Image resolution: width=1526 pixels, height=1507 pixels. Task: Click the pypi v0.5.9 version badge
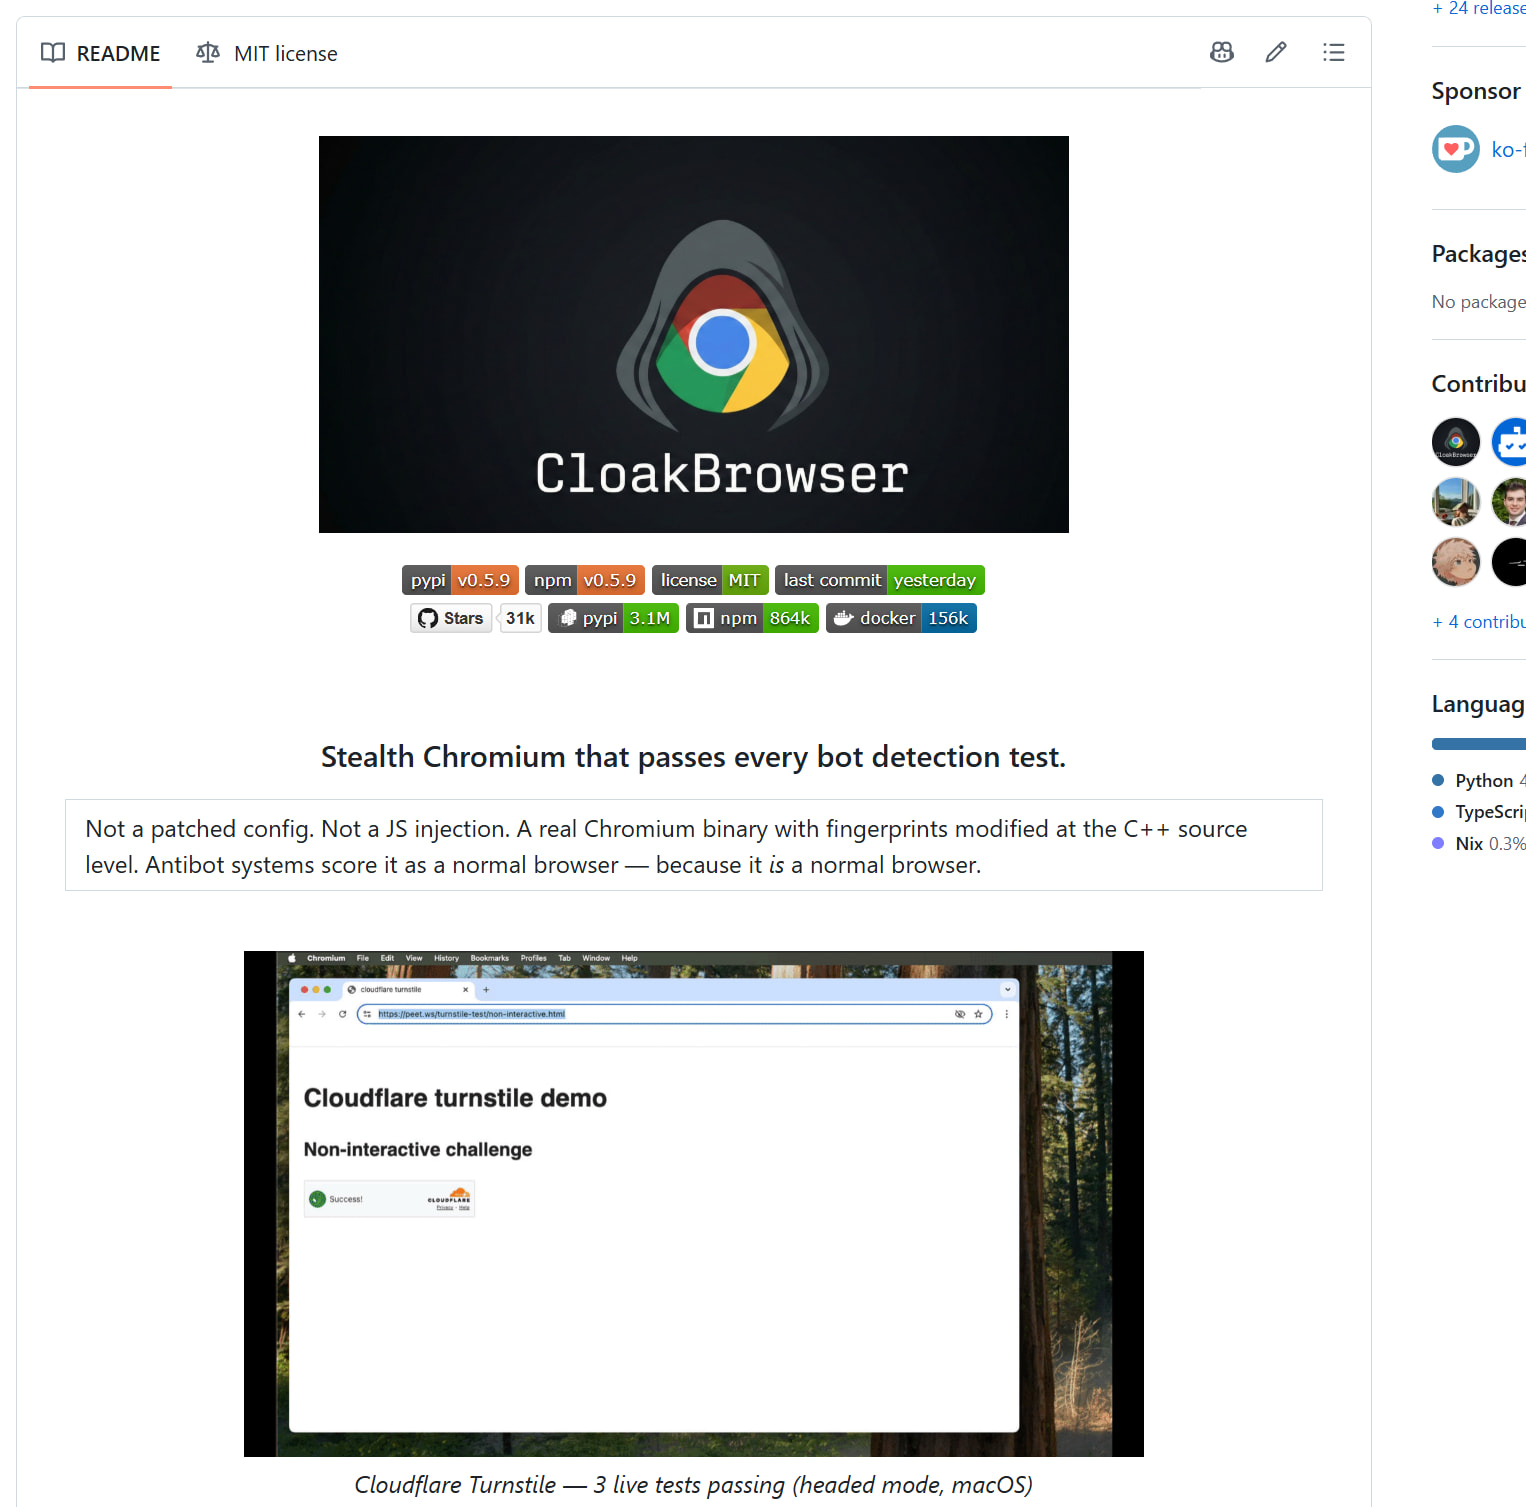(460, 580)
